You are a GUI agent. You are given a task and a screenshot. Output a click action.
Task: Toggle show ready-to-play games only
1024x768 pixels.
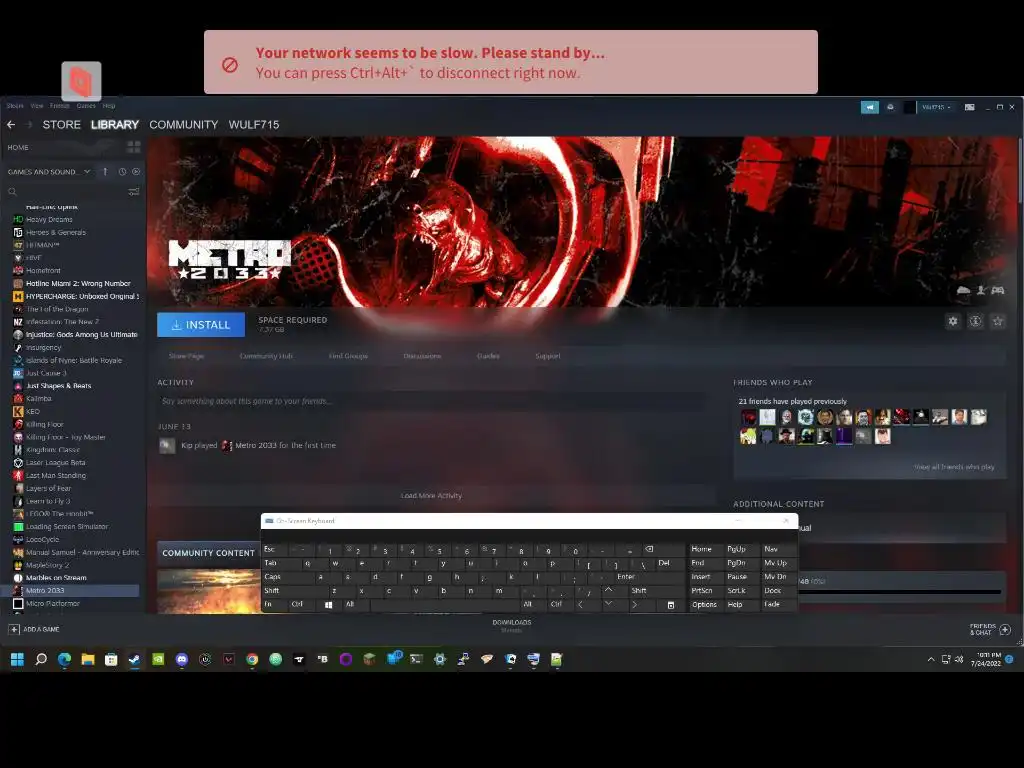[x=136, y=172]
